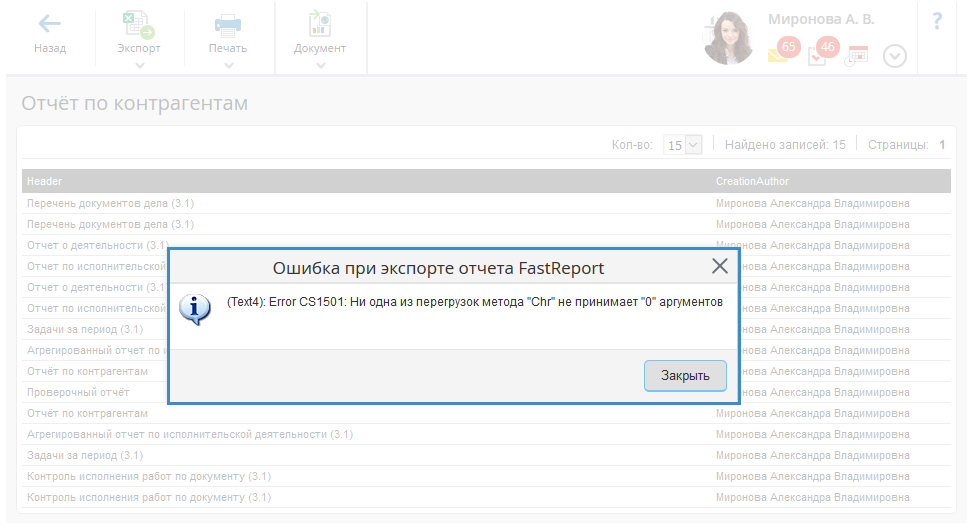970x526 pixels.
Task: Click dialog title 'Ошибка при экспорте отчета FastReport'
Action: [x=438, y=268]
